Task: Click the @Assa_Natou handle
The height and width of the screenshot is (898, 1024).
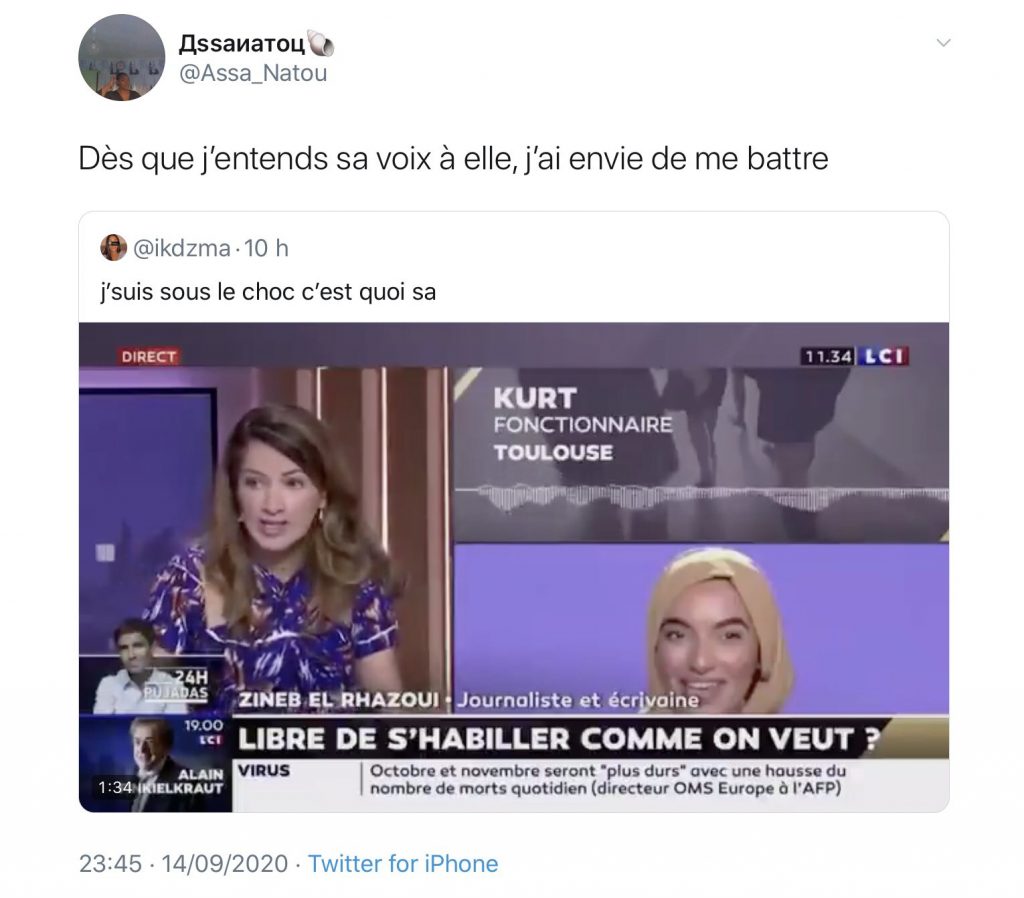Action: [x=253, y=73]
